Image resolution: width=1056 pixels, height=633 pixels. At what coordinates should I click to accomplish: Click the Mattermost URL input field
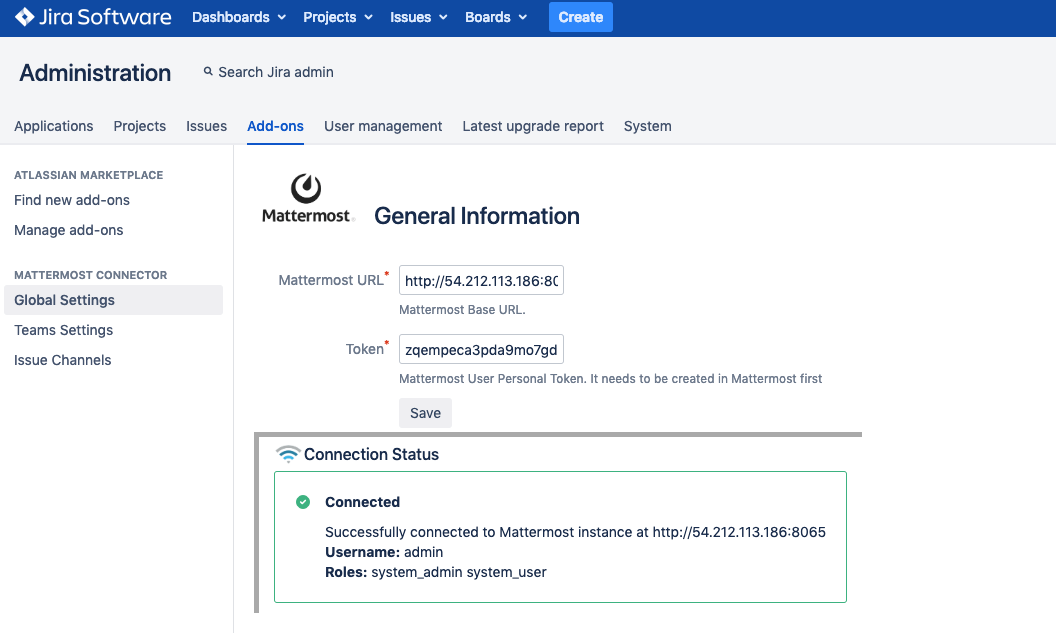pyautogui.click(x=481, y=281)
